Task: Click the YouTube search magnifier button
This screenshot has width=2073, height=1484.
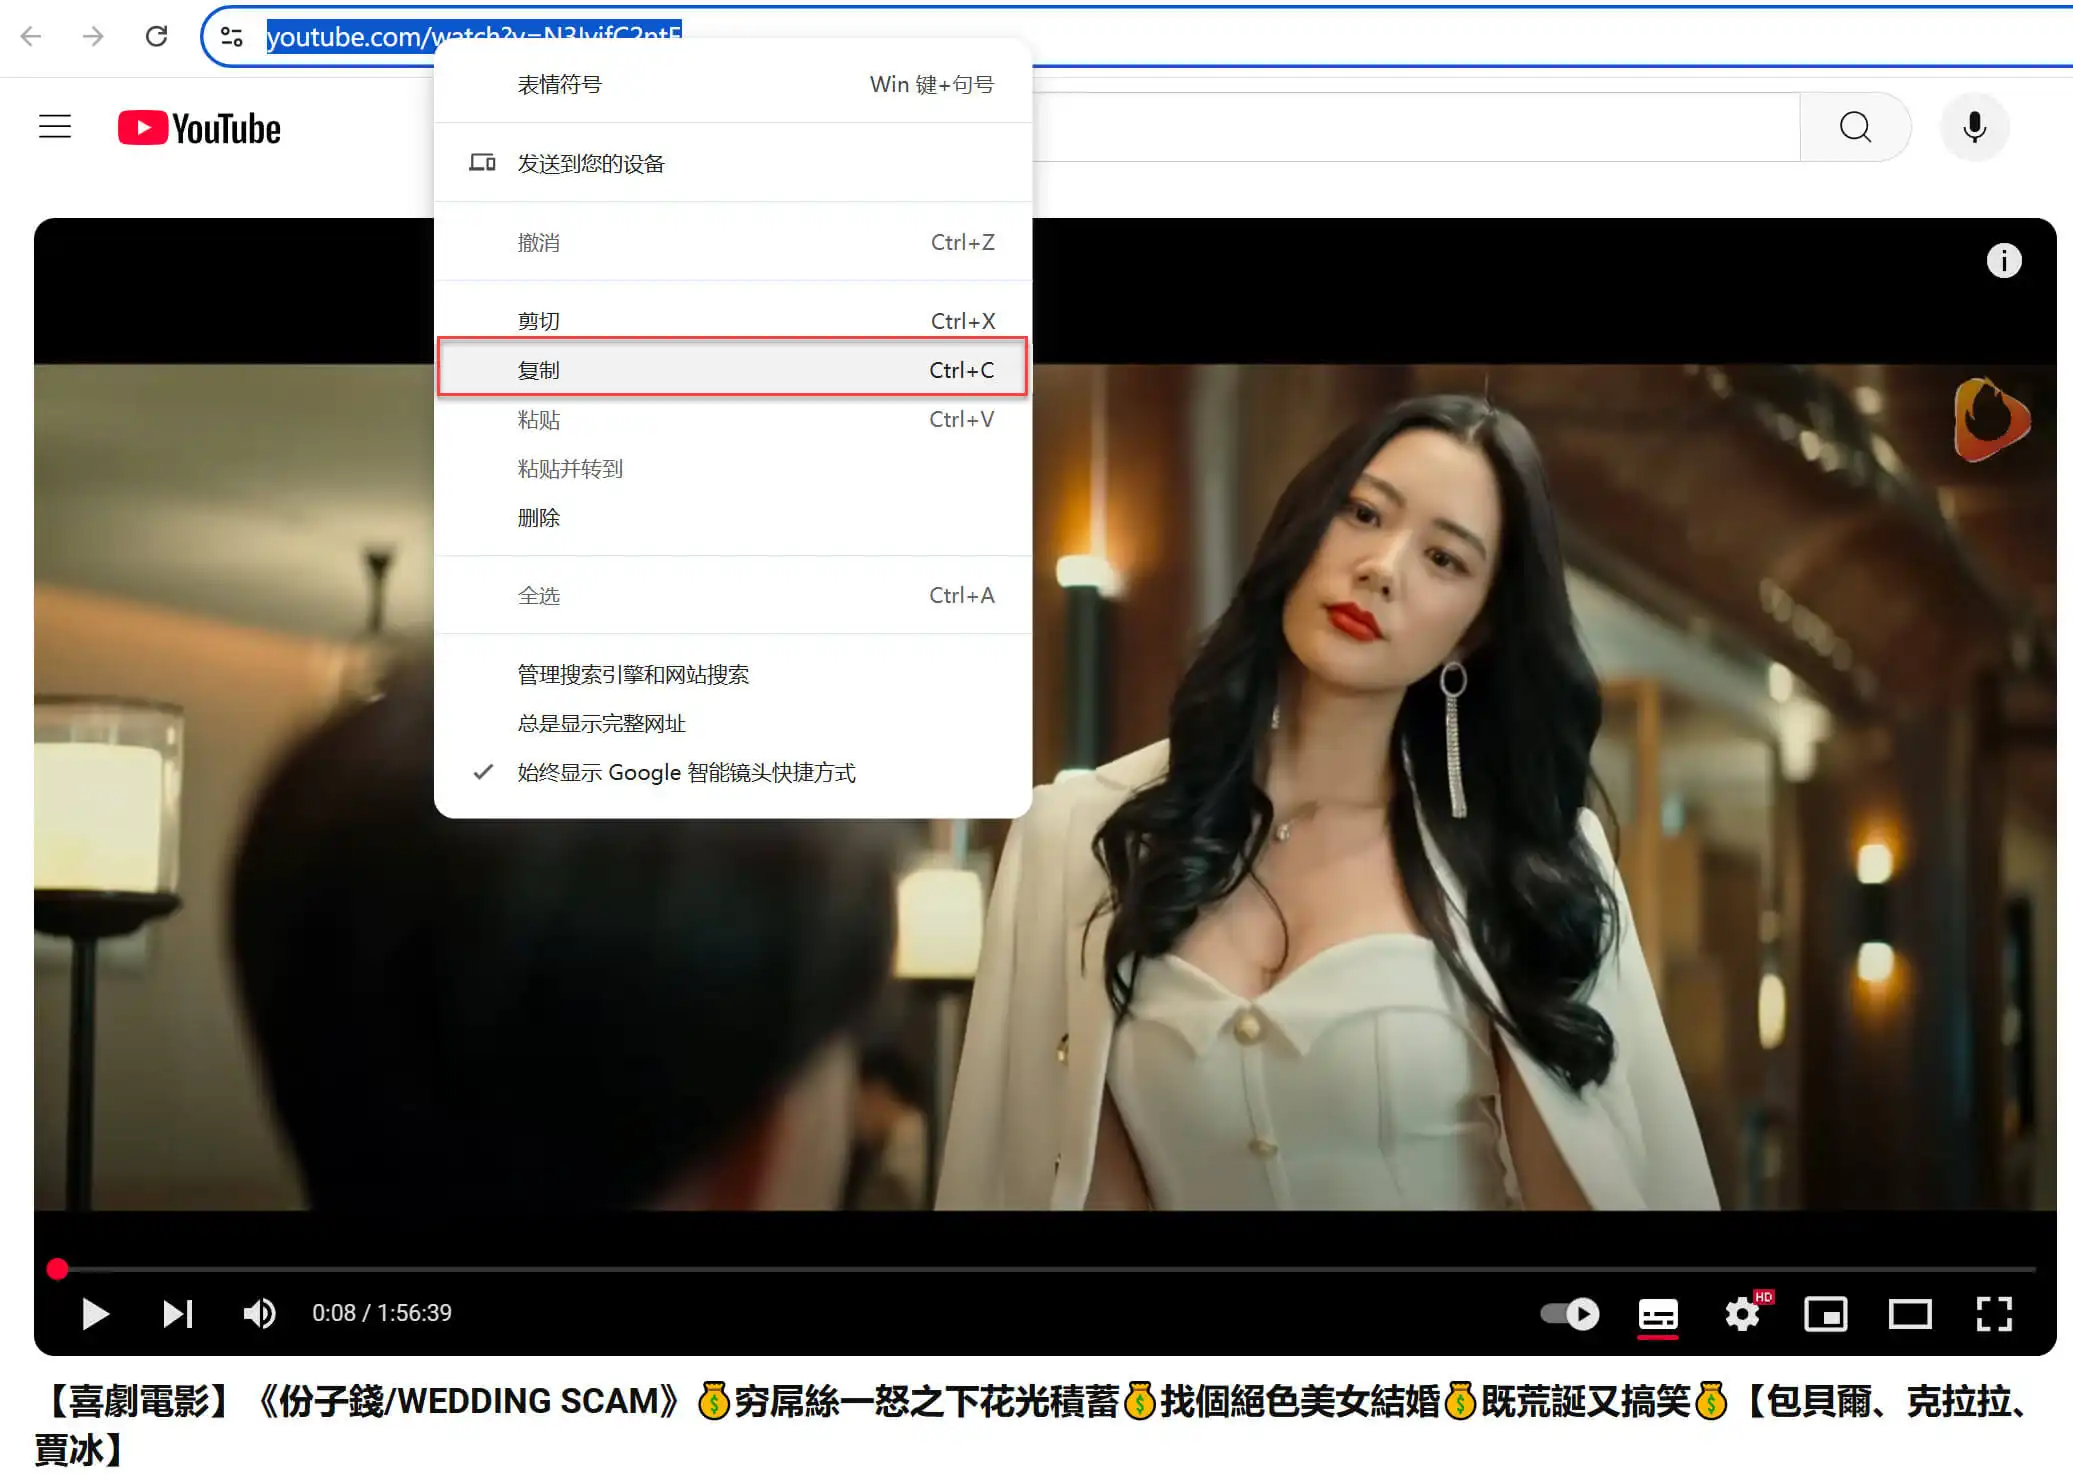Action: (1855, 127)
